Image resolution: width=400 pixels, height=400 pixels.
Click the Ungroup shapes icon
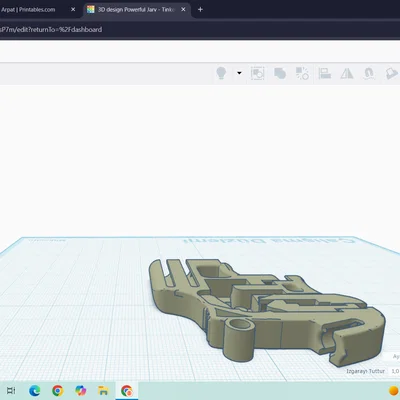pos(302,73)
